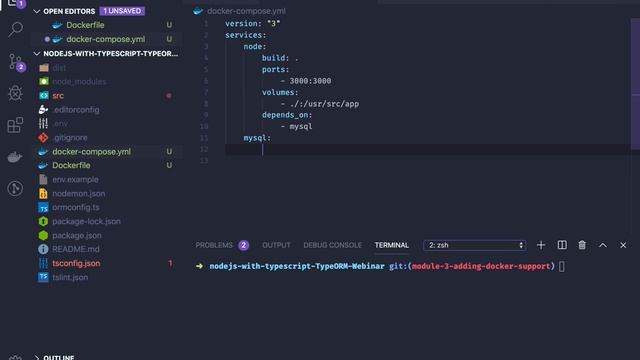Click the editor minimap scrollbar
The image size is (640, 360).
tap(635, 84)
